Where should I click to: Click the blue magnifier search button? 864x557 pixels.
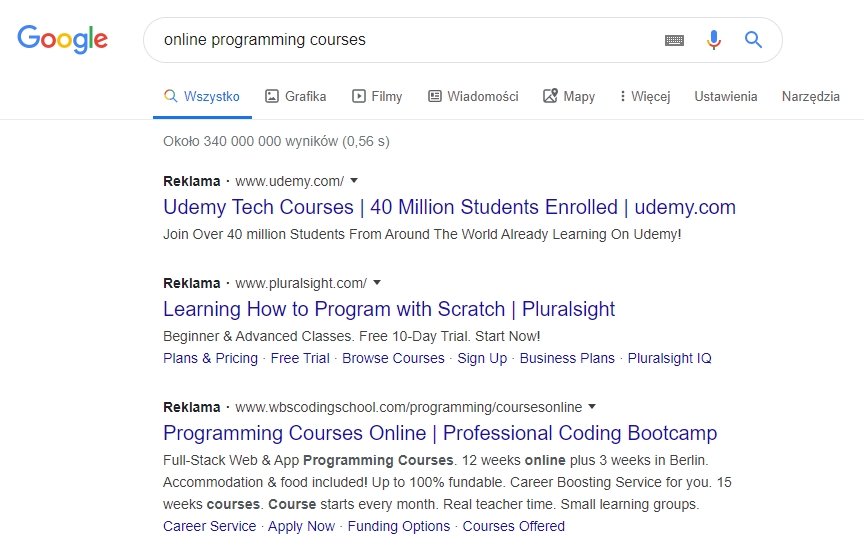click(x=753, y=40)
